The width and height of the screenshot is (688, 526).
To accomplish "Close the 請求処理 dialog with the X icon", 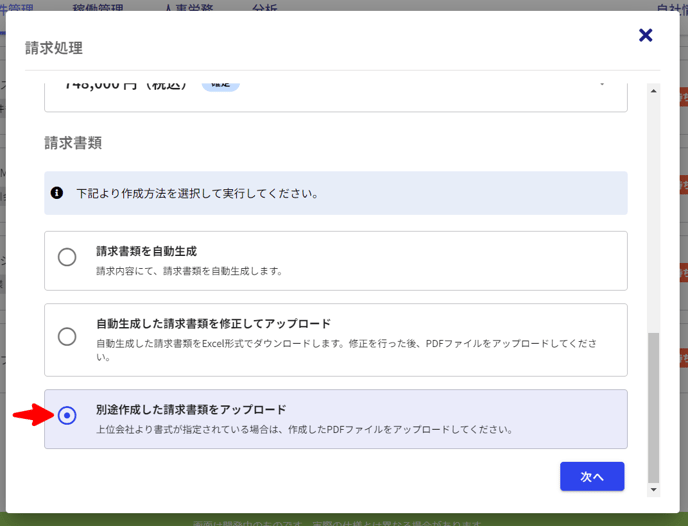I will (645, 36).
